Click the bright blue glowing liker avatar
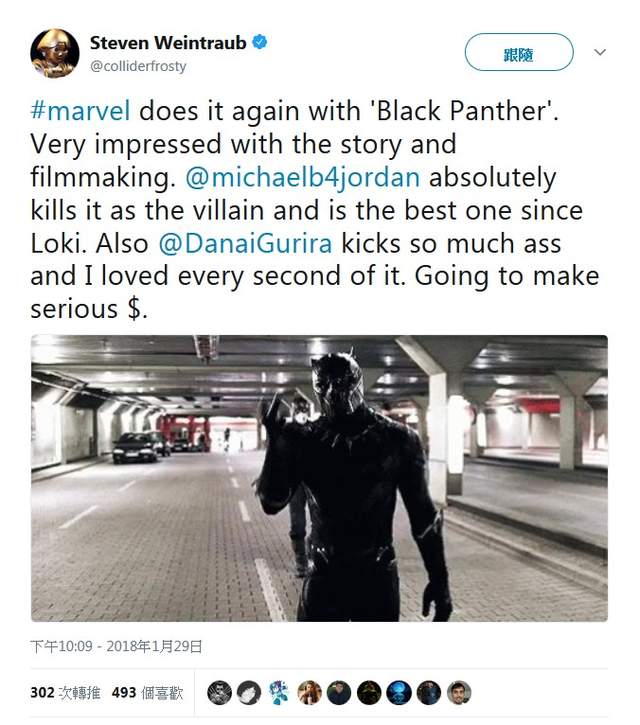The width and height of the screenshot is (640, 725). point(398,692)
